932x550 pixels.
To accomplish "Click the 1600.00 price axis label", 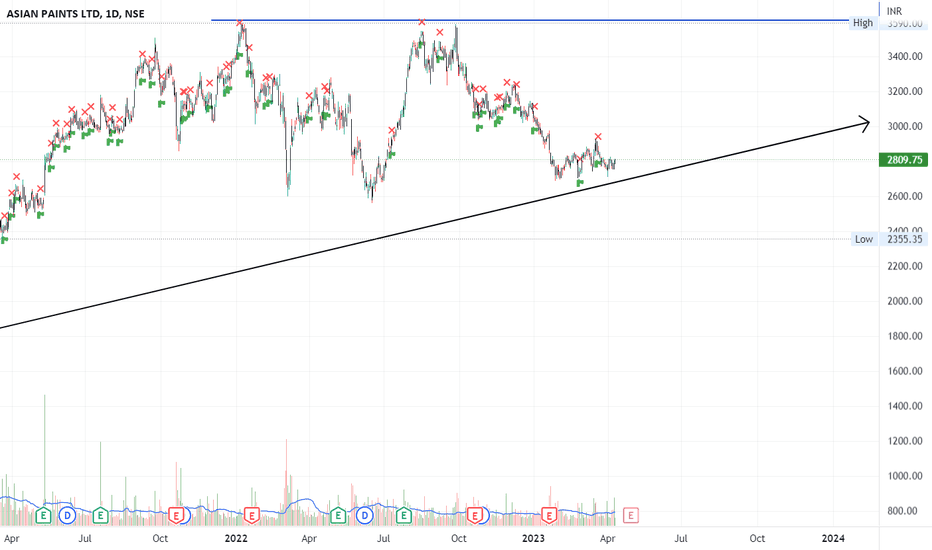I will tap(905, 371).
